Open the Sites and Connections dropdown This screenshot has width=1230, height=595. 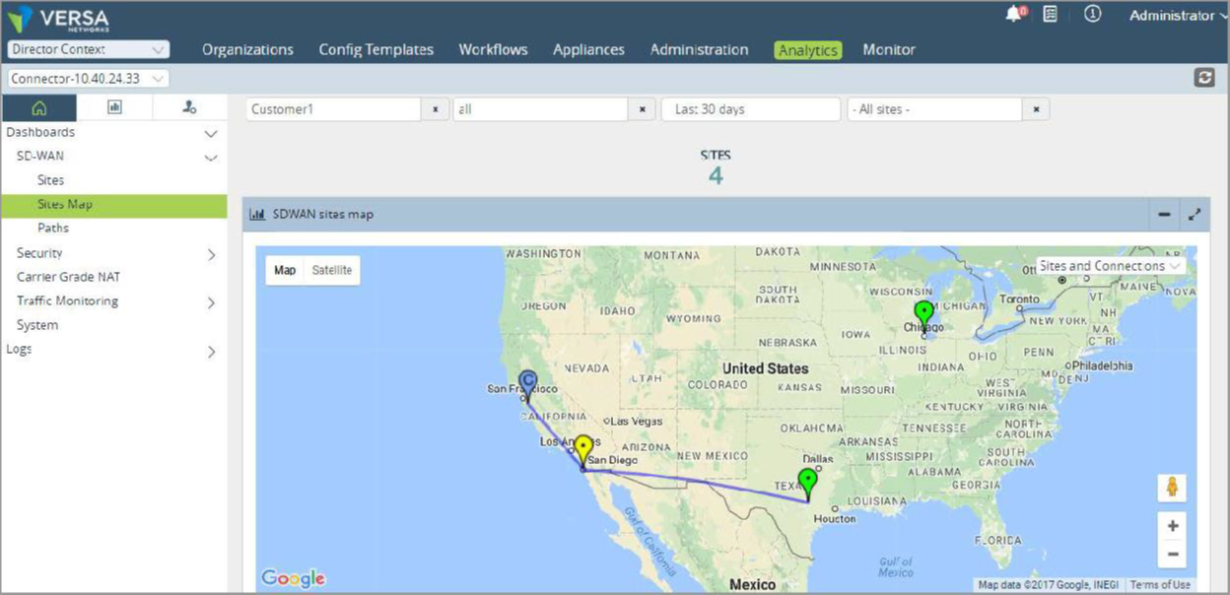[1110, 266]
